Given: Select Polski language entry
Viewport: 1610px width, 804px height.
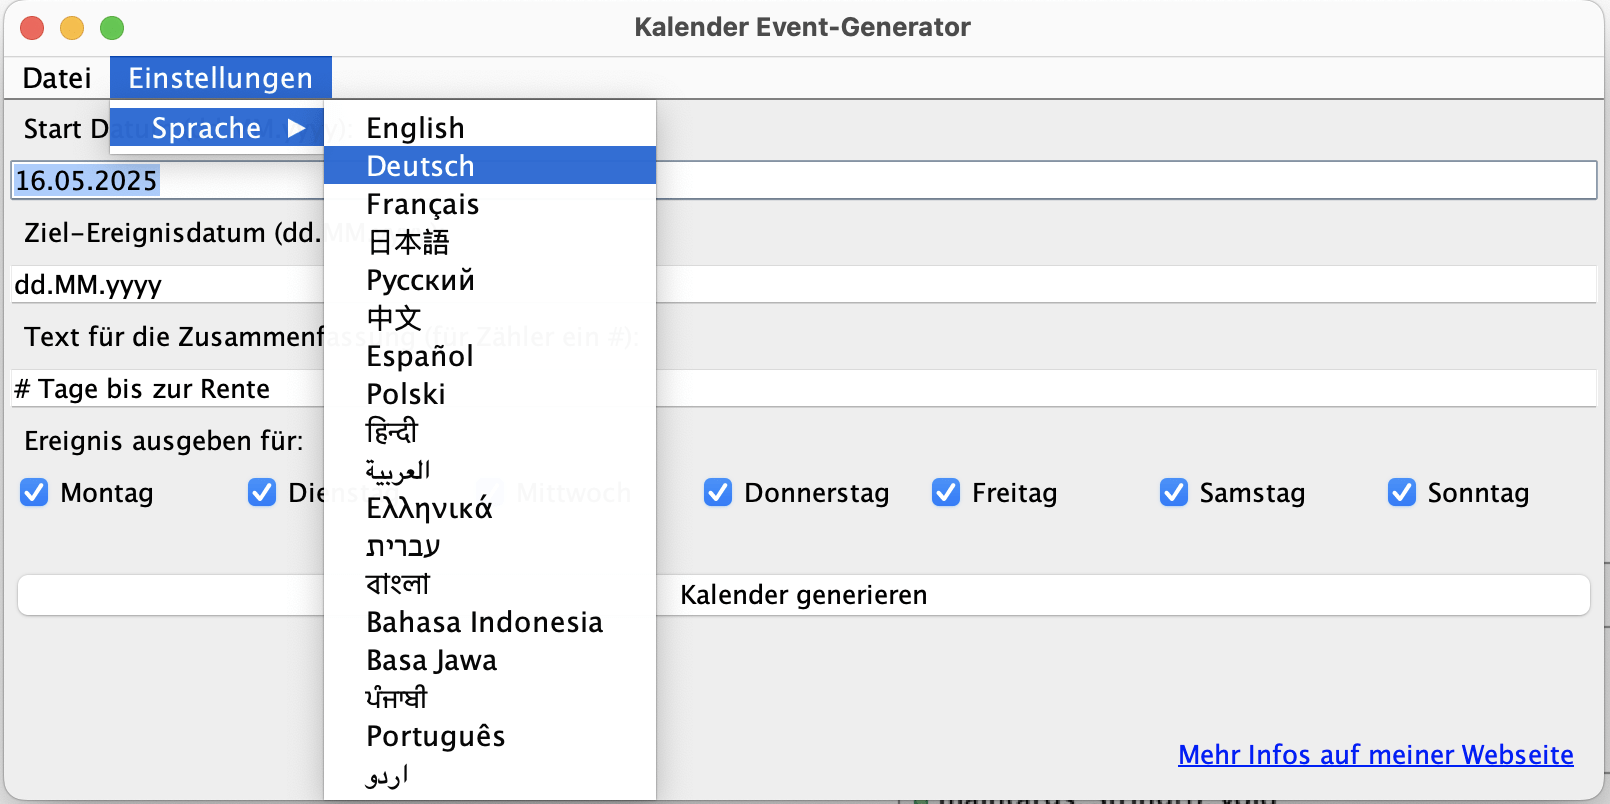Looking at the screenshot, I should [405, 394].
